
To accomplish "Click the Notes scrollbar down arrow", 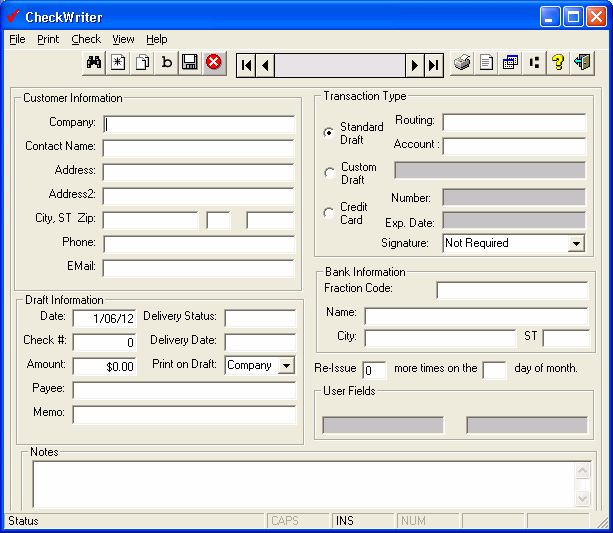I will point(583,499).
